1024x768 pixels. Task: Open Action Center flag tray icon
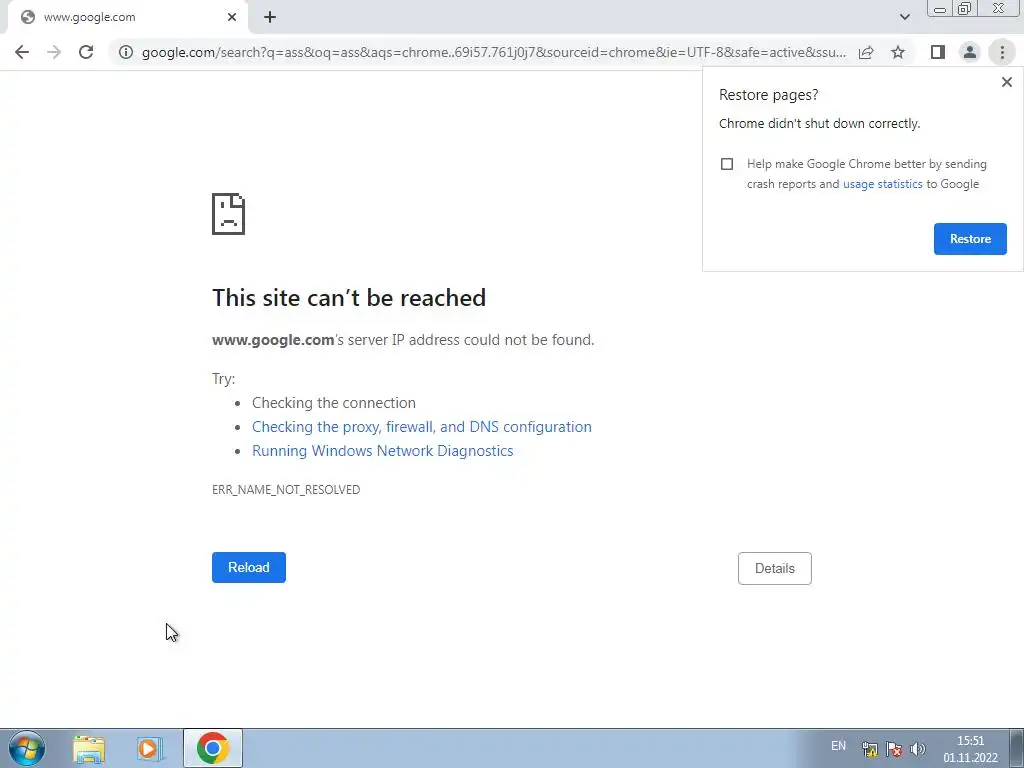pyautogui.click(x=894, y=749)
